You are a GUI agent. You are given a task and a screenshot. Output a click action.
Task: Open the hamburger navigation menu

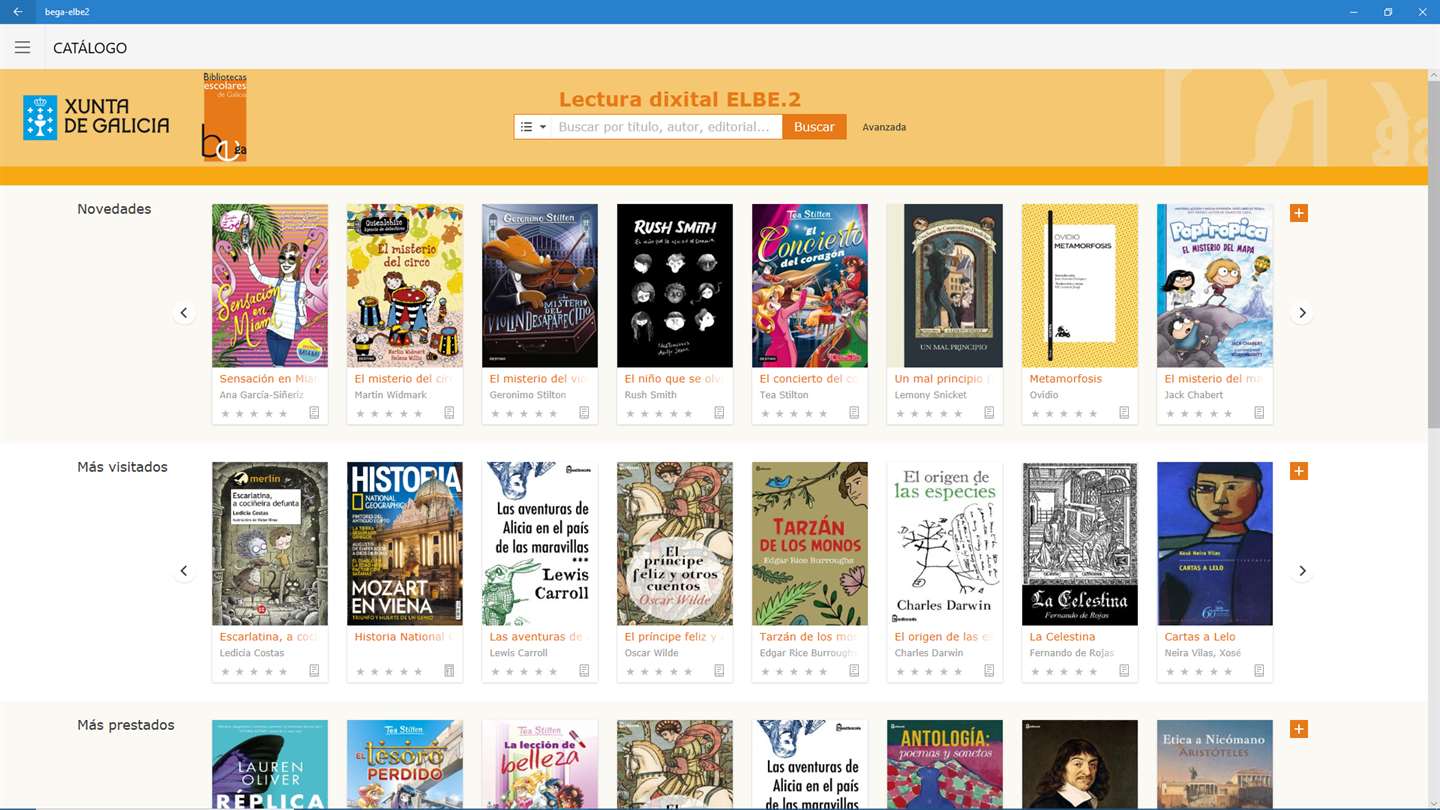coord(22,47)
